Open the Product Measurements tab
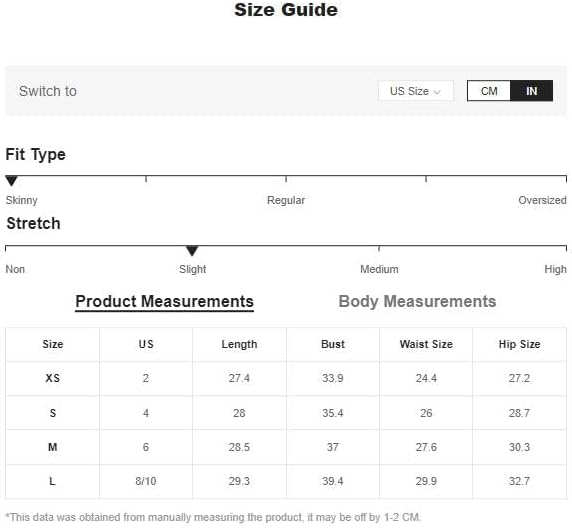 tap(165, 302)
